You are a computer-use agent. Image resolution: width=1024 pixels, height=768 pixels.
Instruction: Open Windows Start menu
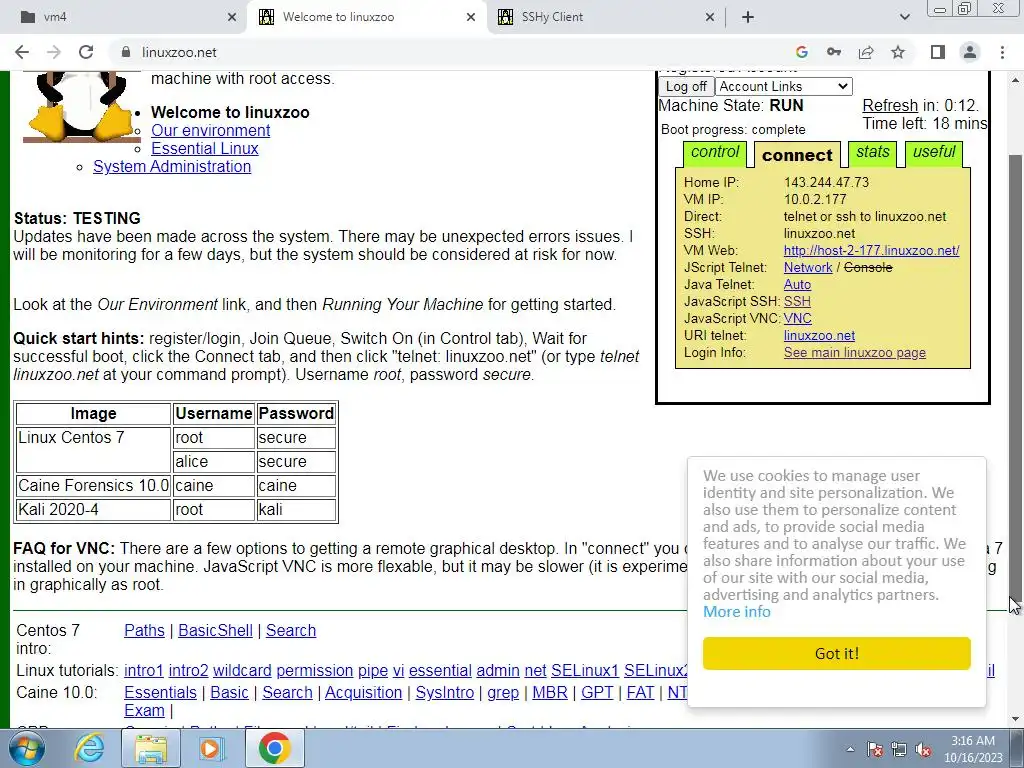(x=27, y=748)
